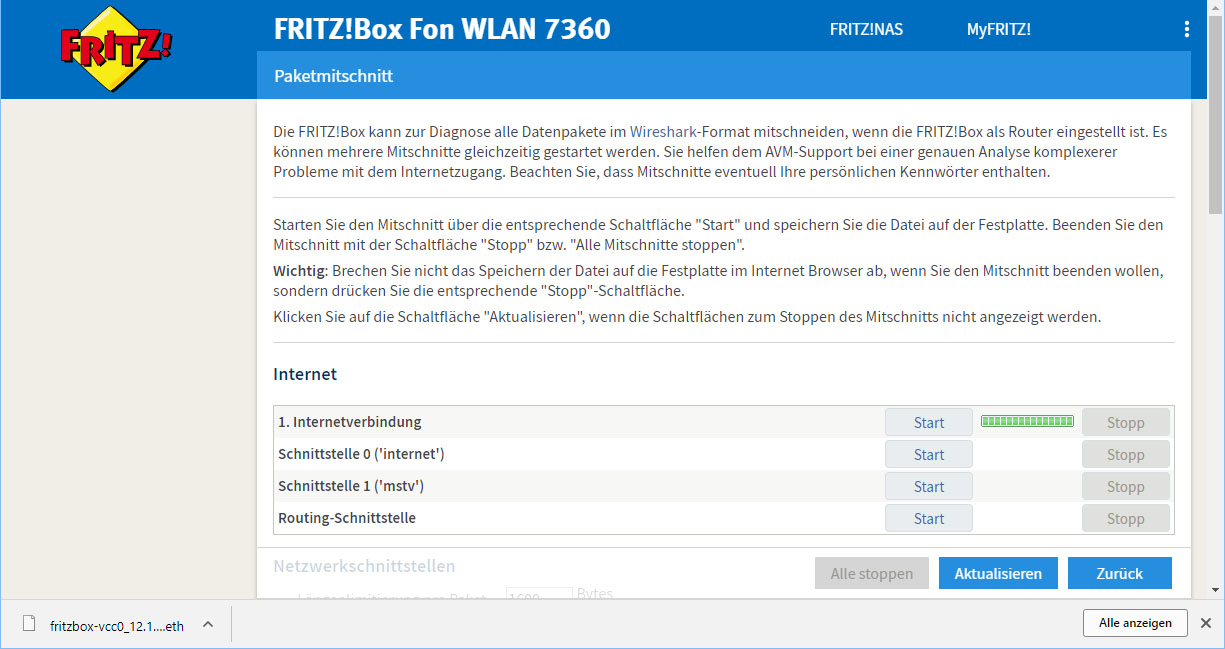Open MyFRITZ! from the header
1225x649 pixels.
(998, 29)
